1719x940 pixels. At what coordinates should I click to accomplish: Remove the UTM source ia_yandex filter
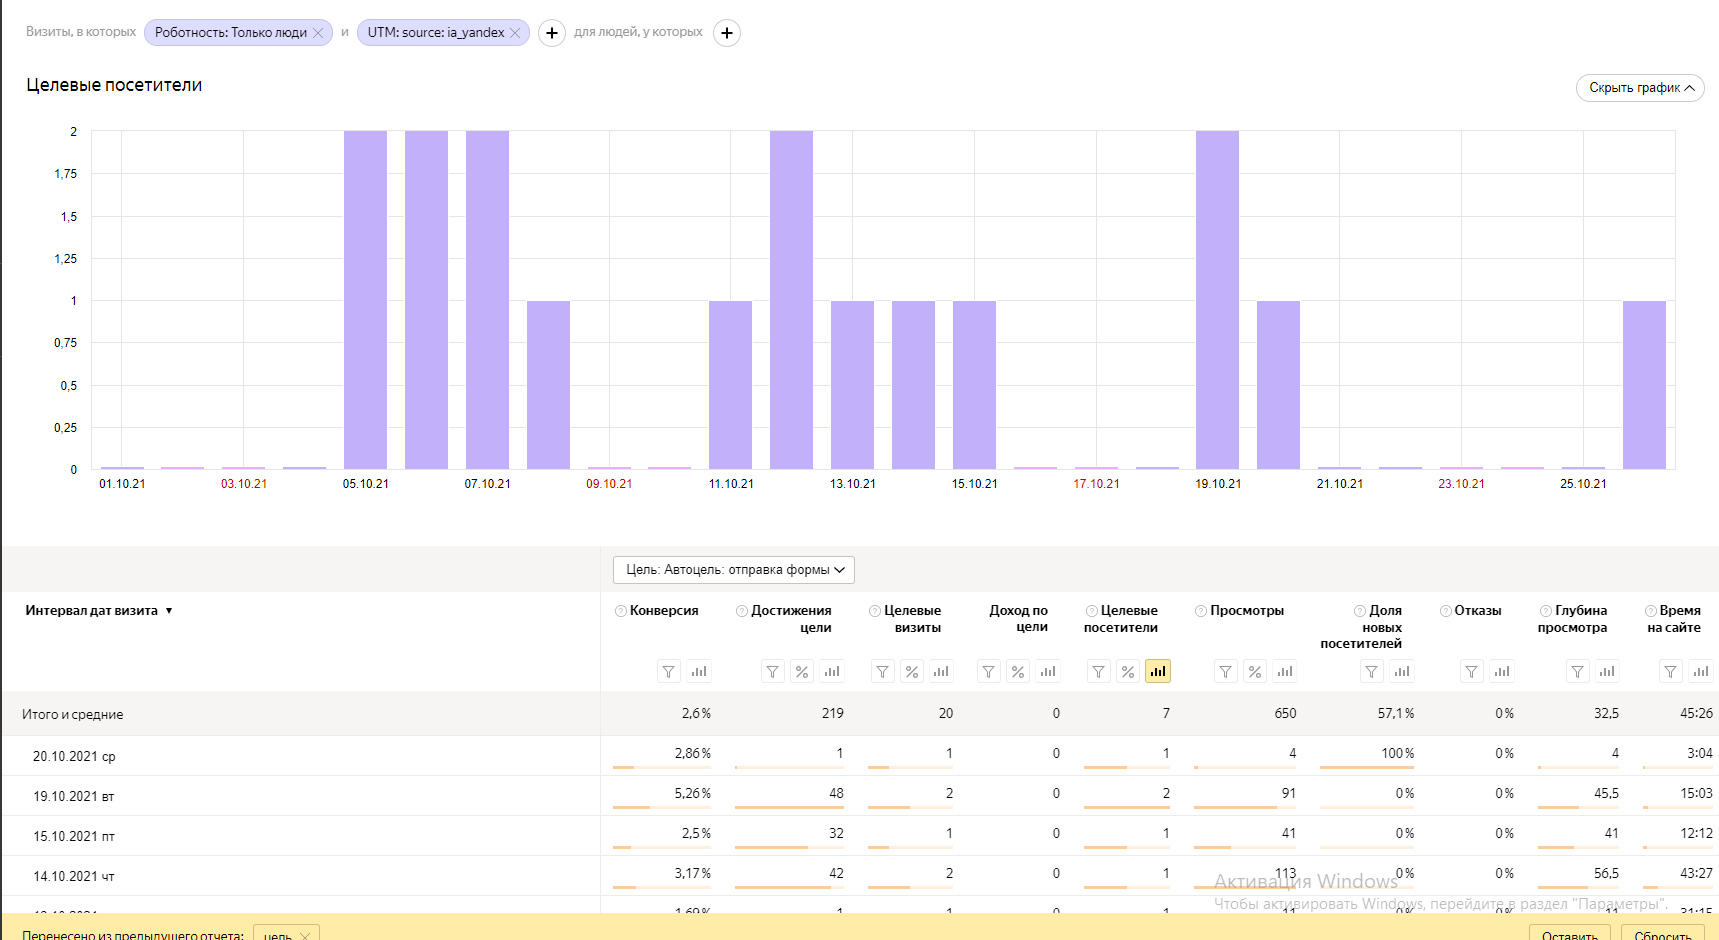click(515, 33)
